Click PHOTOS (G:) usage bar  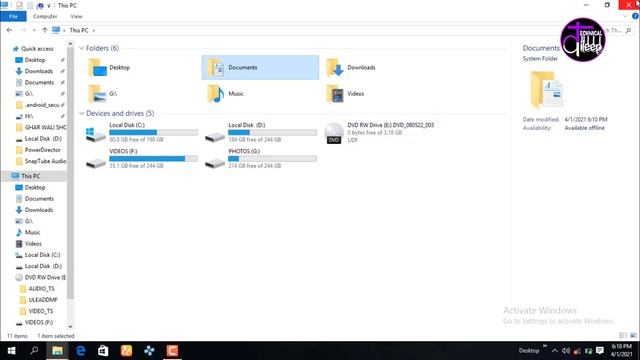tap(272, 158)
